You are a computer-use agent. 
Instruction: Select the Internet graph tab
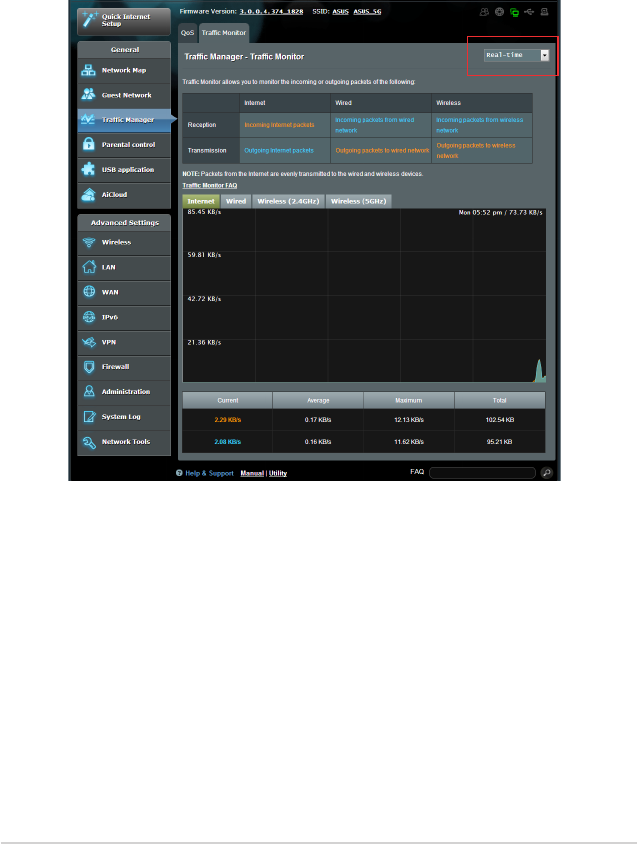point(201,201)
